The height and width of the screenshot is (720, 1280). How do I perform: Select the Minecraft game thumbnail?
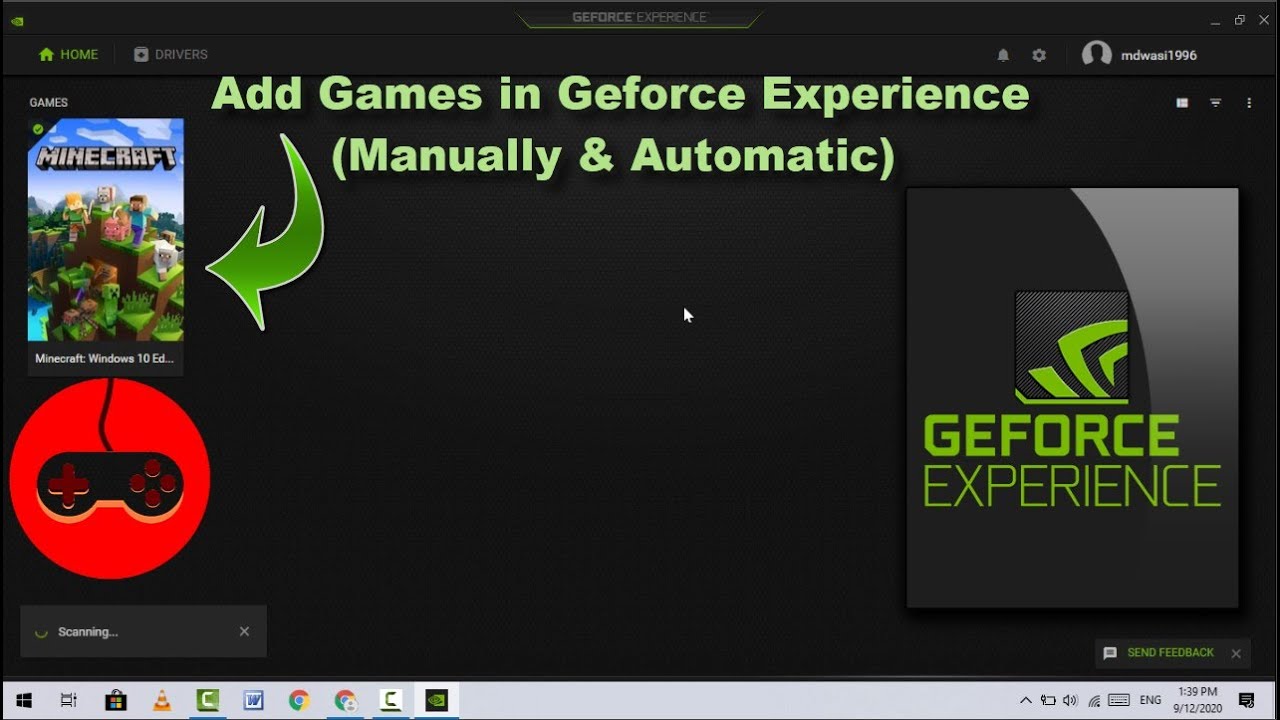tap(106, 230)
